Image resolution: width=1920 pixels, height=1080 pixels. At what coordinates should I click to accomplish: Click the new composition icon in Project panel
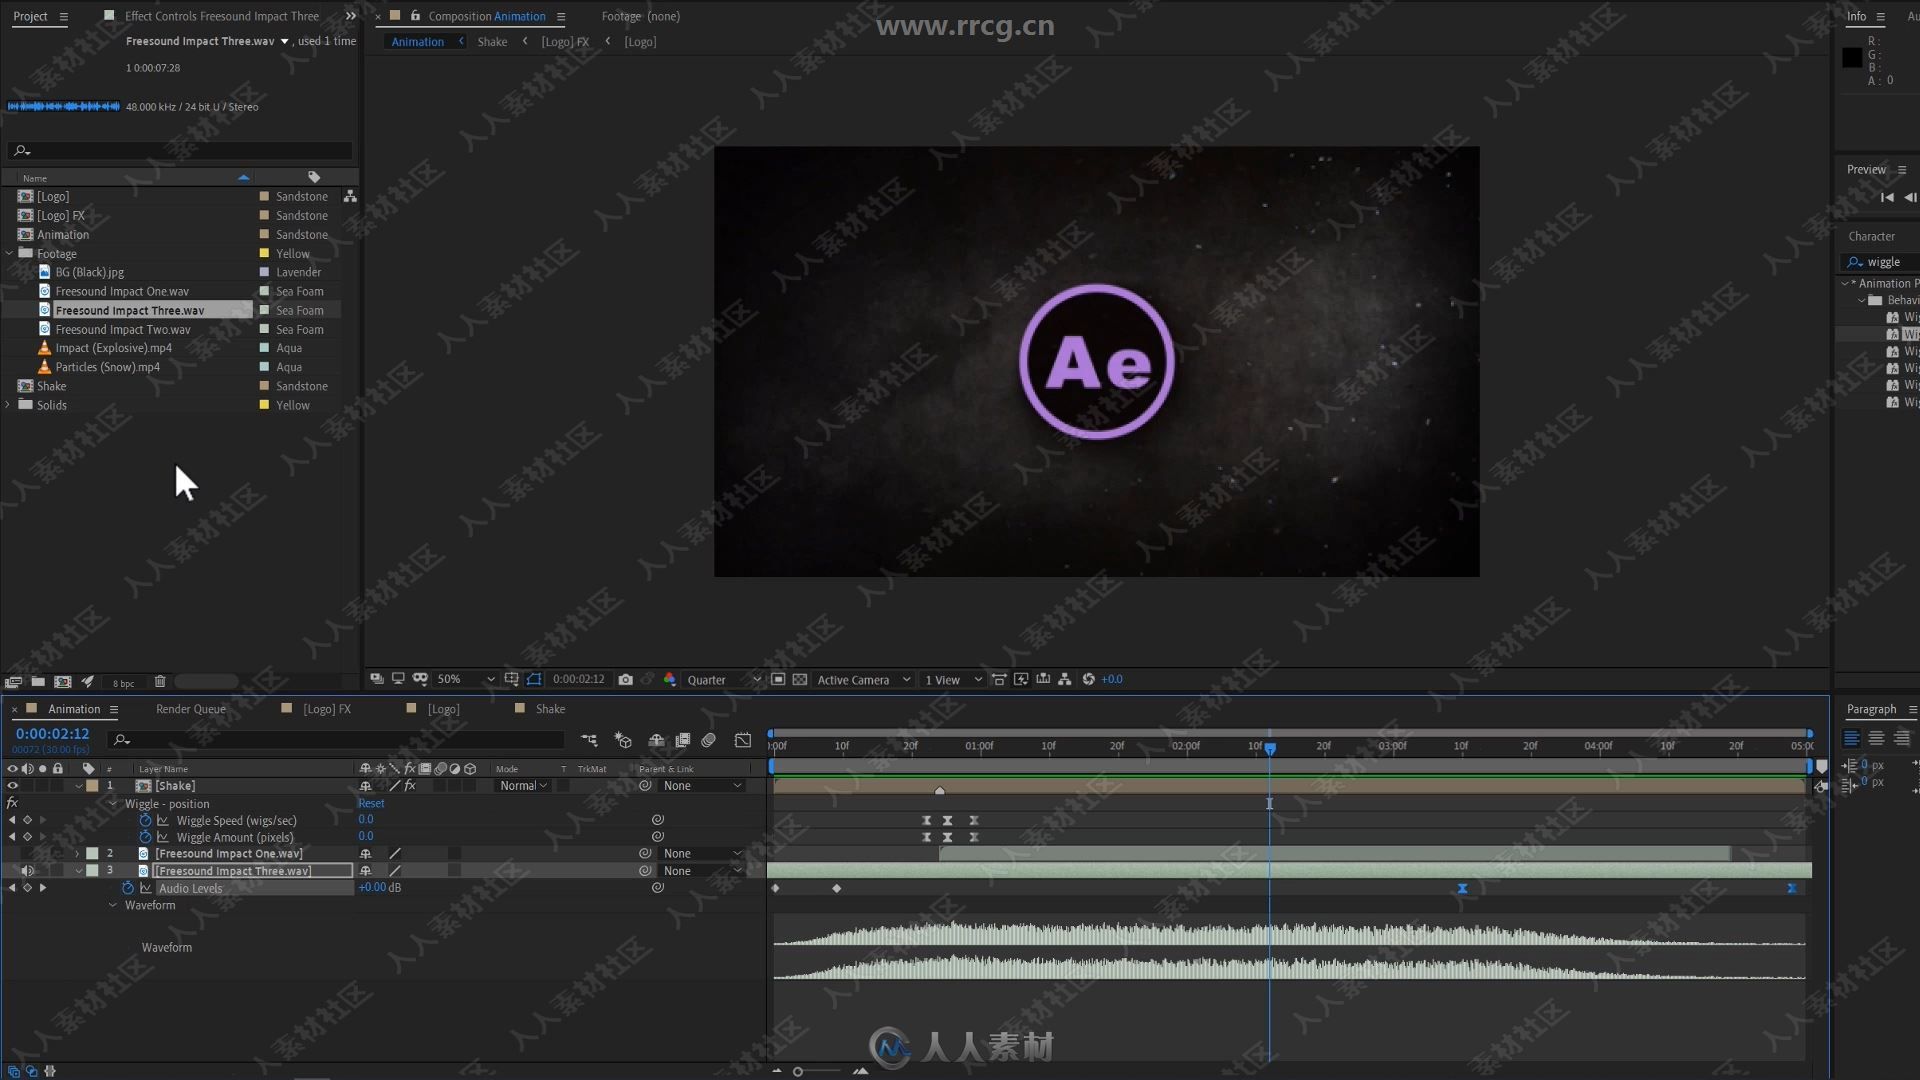(x=63, y=682)
